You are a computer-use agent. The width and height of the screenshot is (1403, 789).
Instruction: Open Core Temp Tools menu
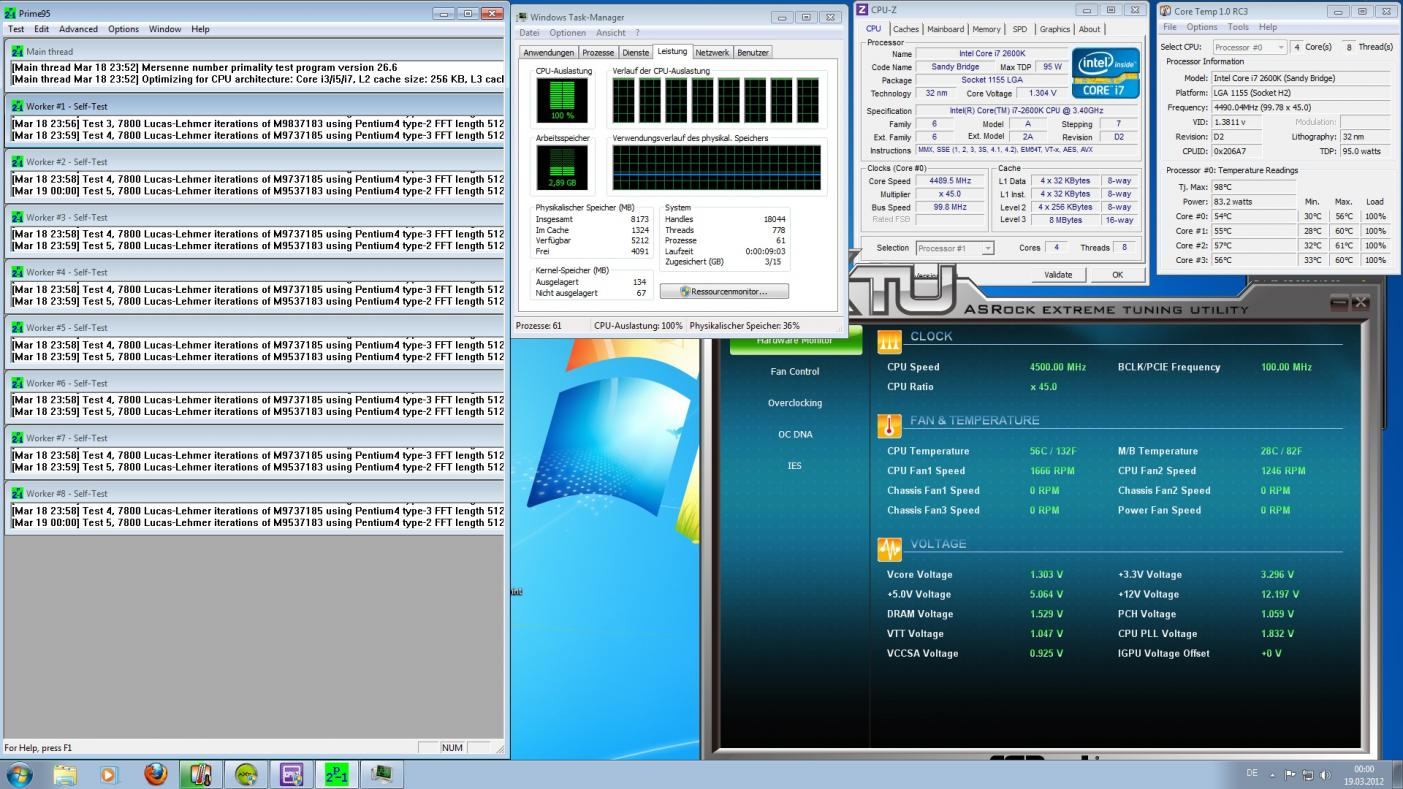1238,27
